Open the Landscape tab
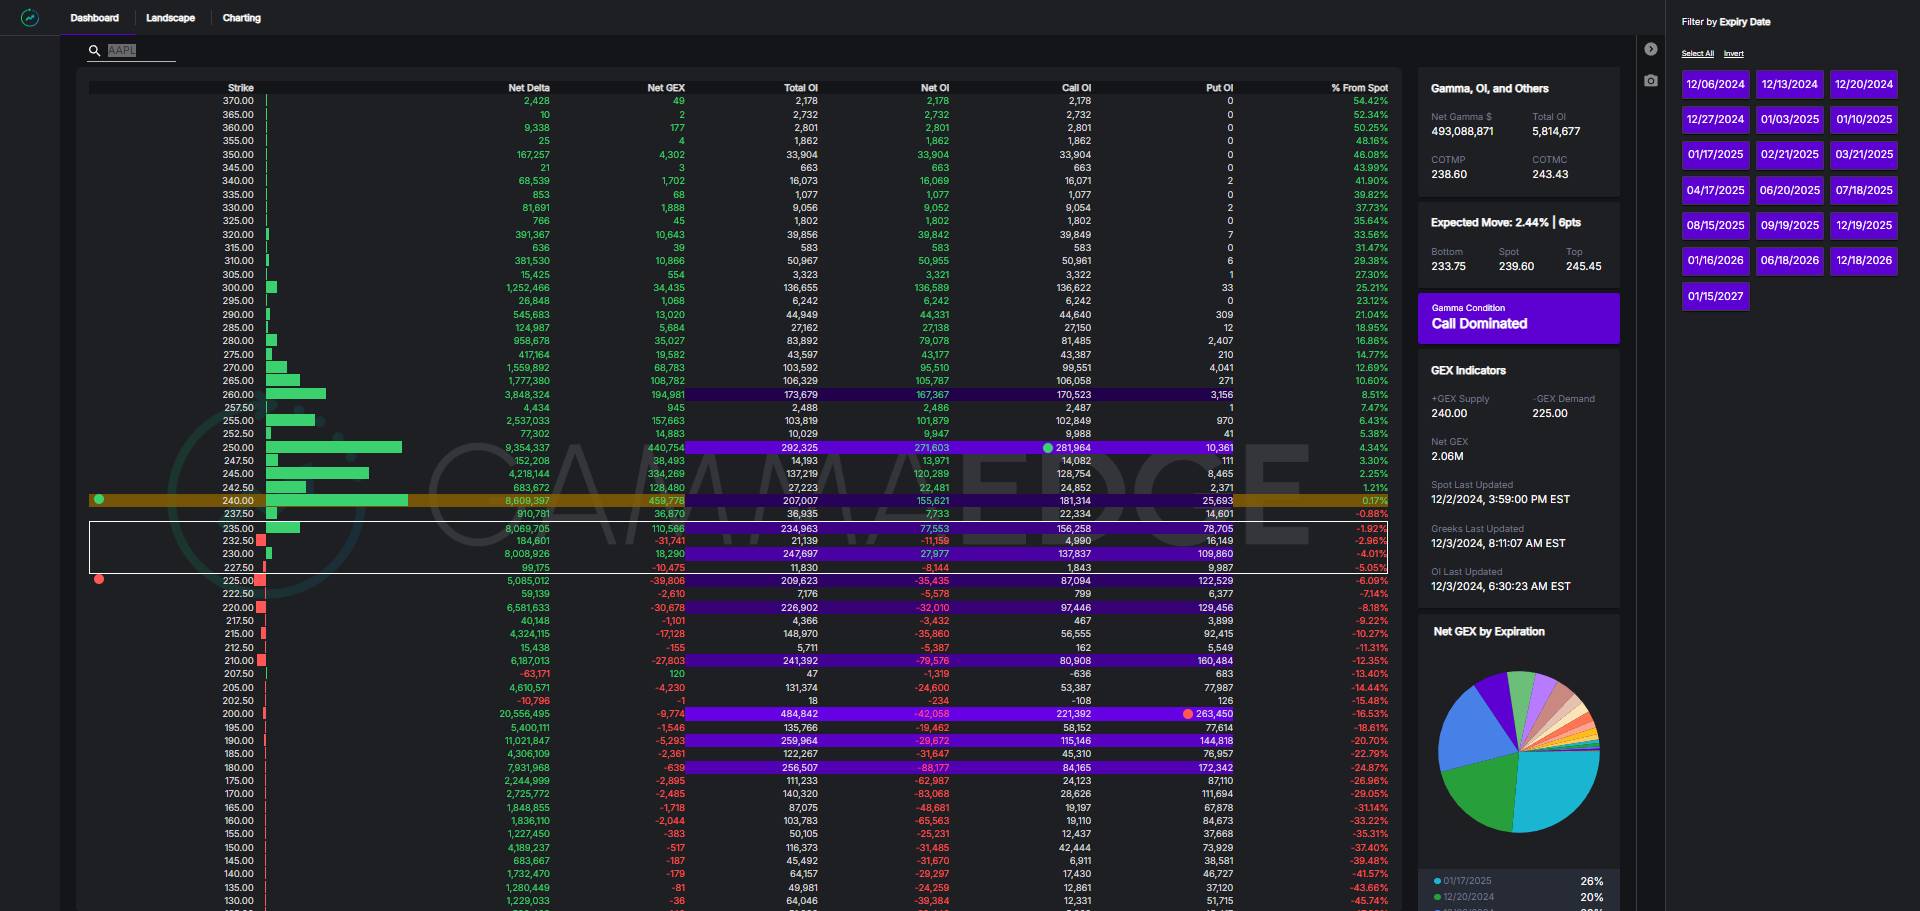Screen dimensions: 1920x911 click(170, 18)
